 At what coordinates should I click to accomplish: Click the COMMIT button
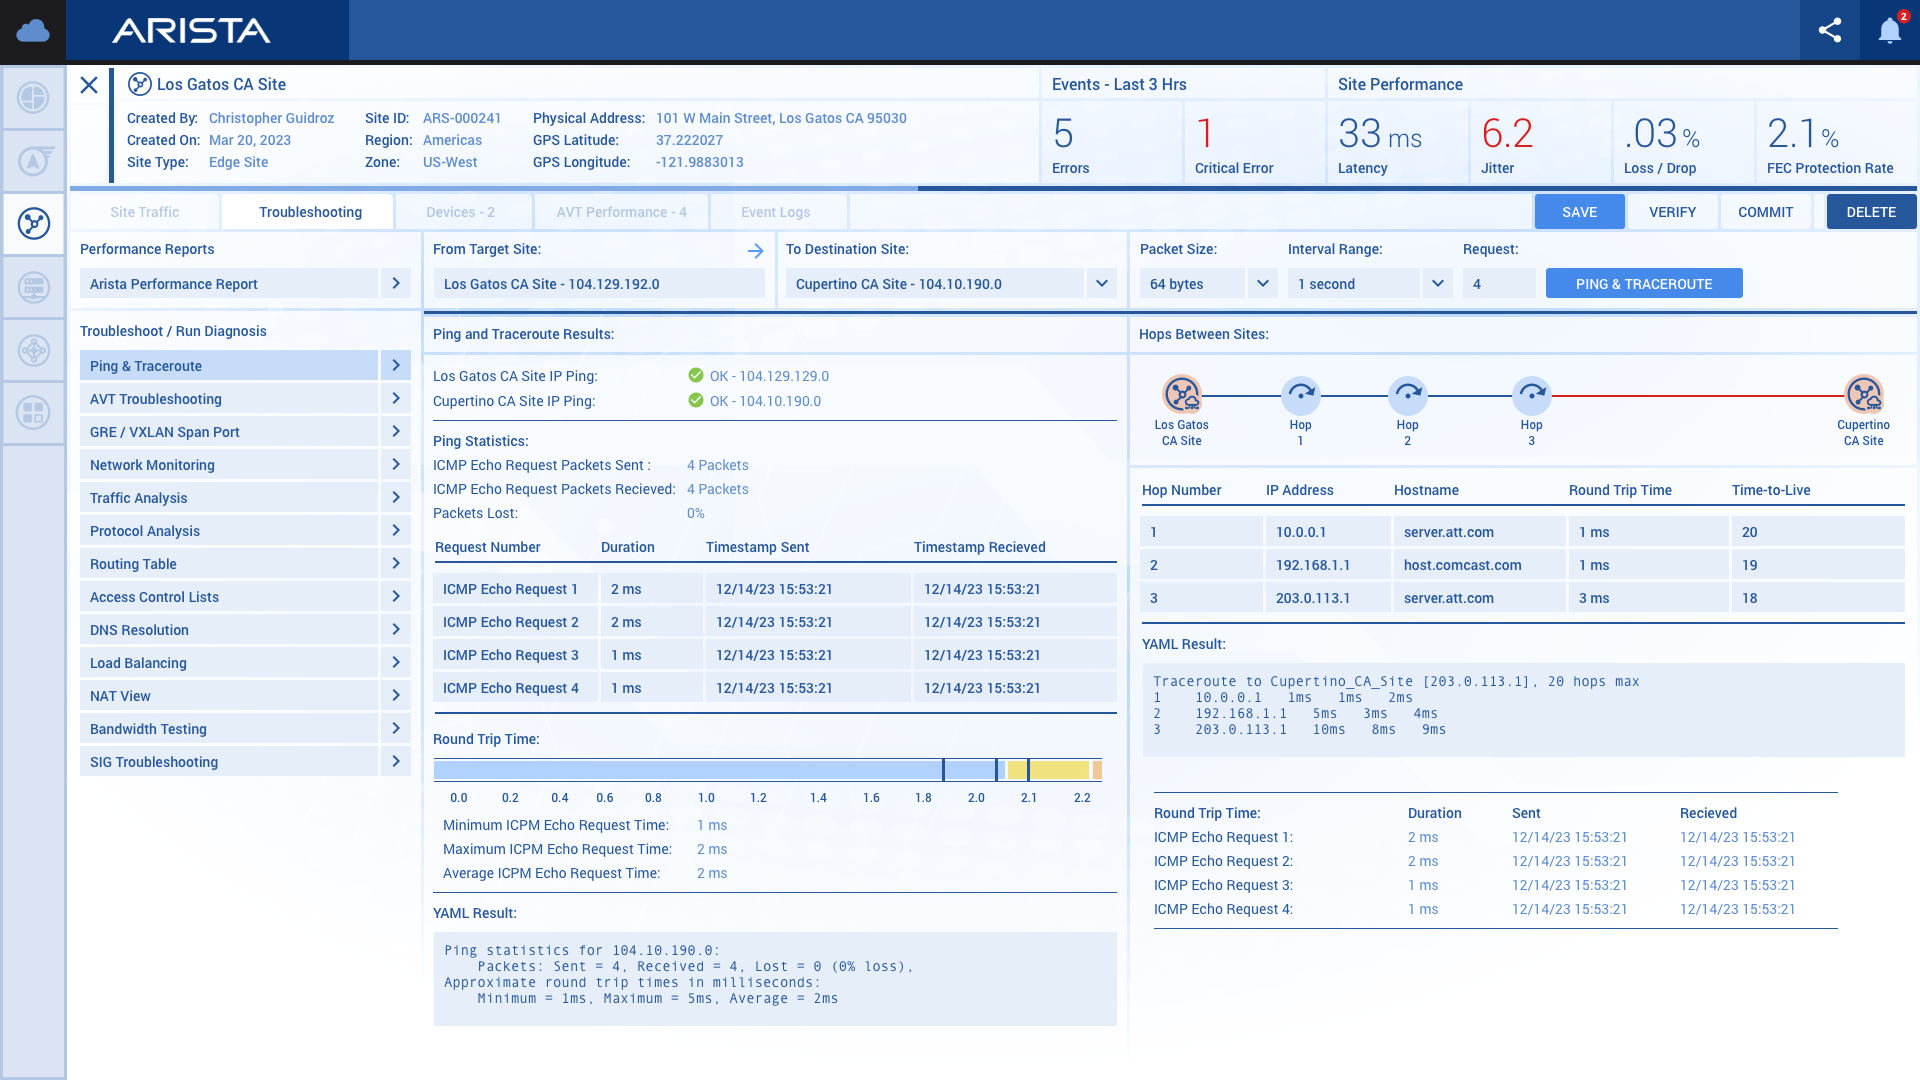tap(1765, 212)
